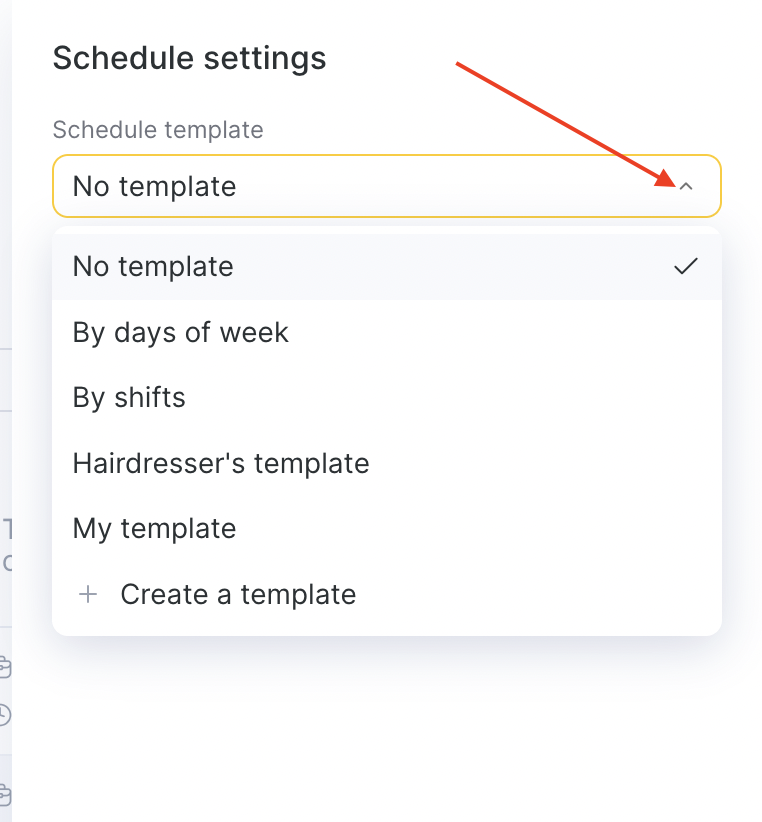Click the briefcase icon below the clock icon
The width and height of the screenshot is (762, 822).
[4, 796]
